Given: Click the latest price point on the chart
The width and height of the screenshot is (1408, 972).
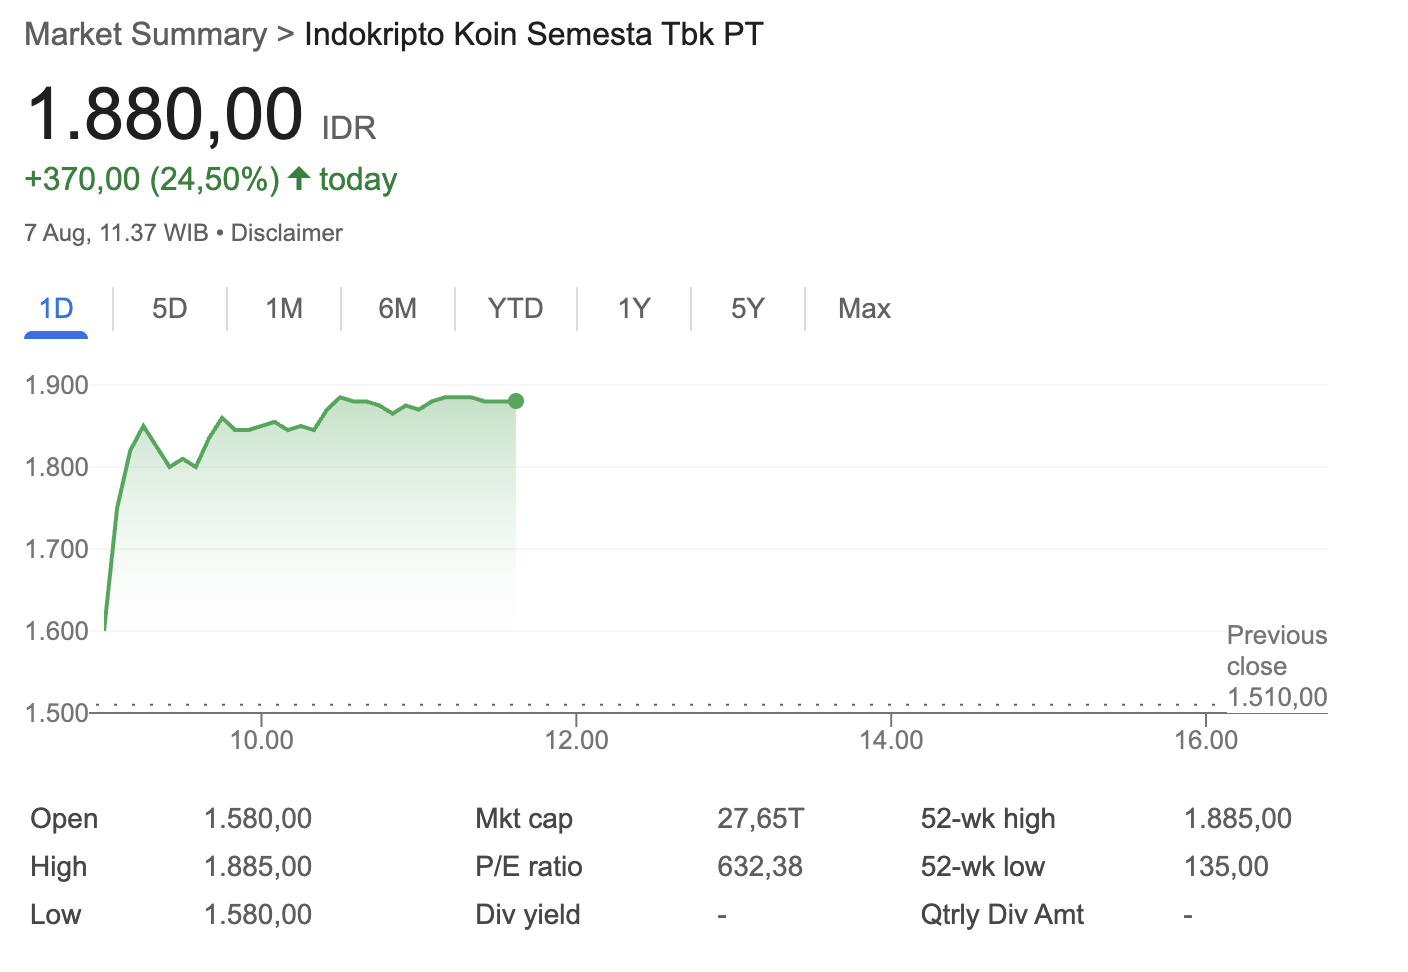Looking at the screenshot, I should click(515, 400).
